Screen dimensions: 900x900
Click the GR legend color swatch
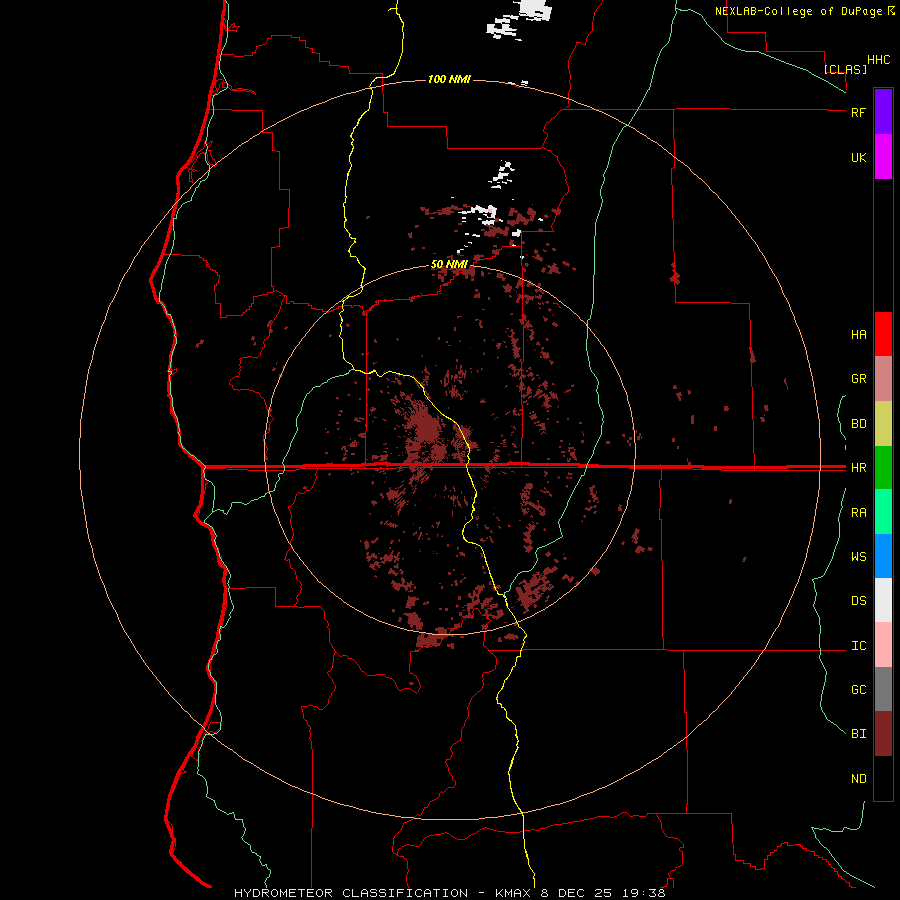click(883, 379)
